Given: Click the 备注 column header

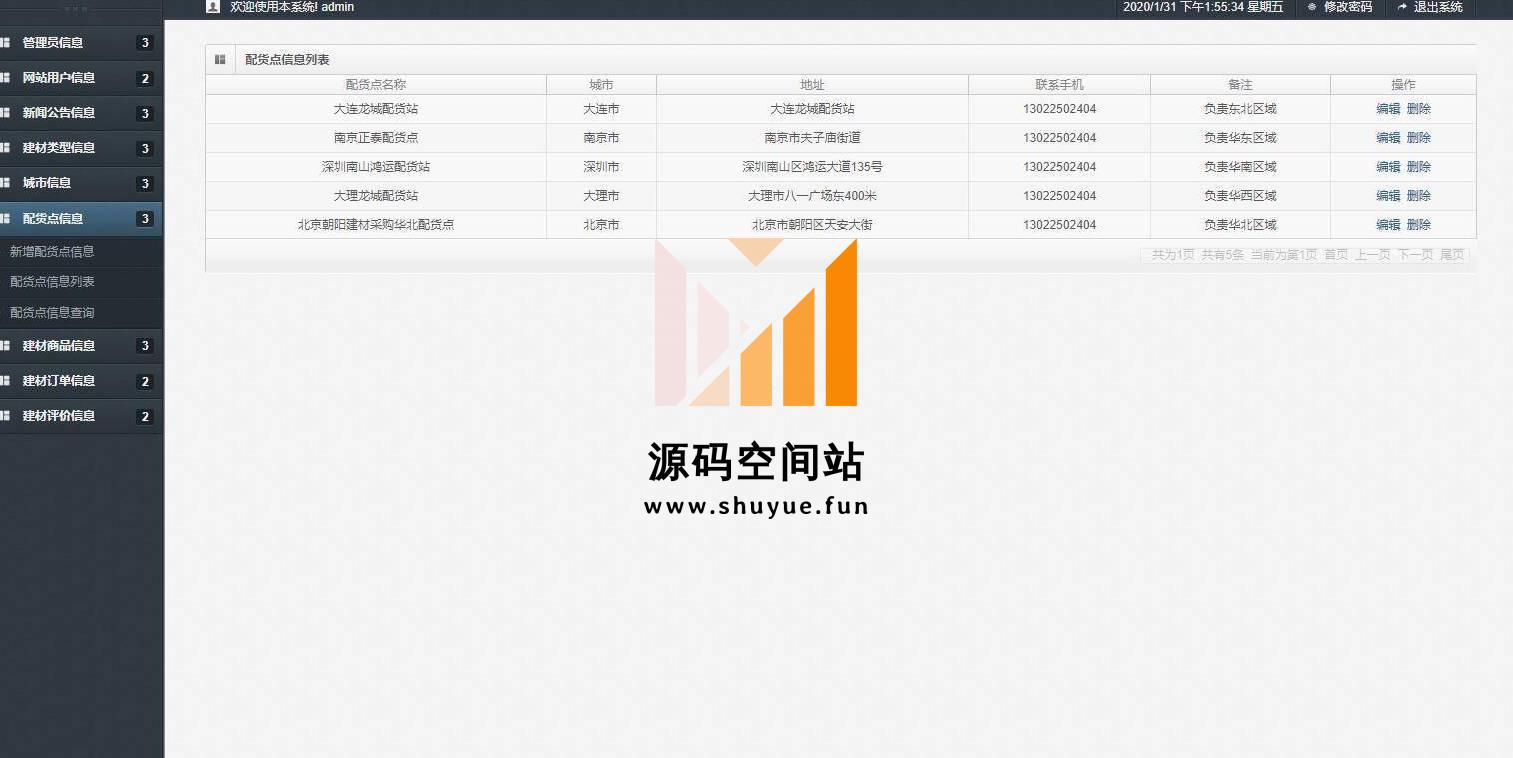Looking at the screenshot, I should [x=1240, y=85].
